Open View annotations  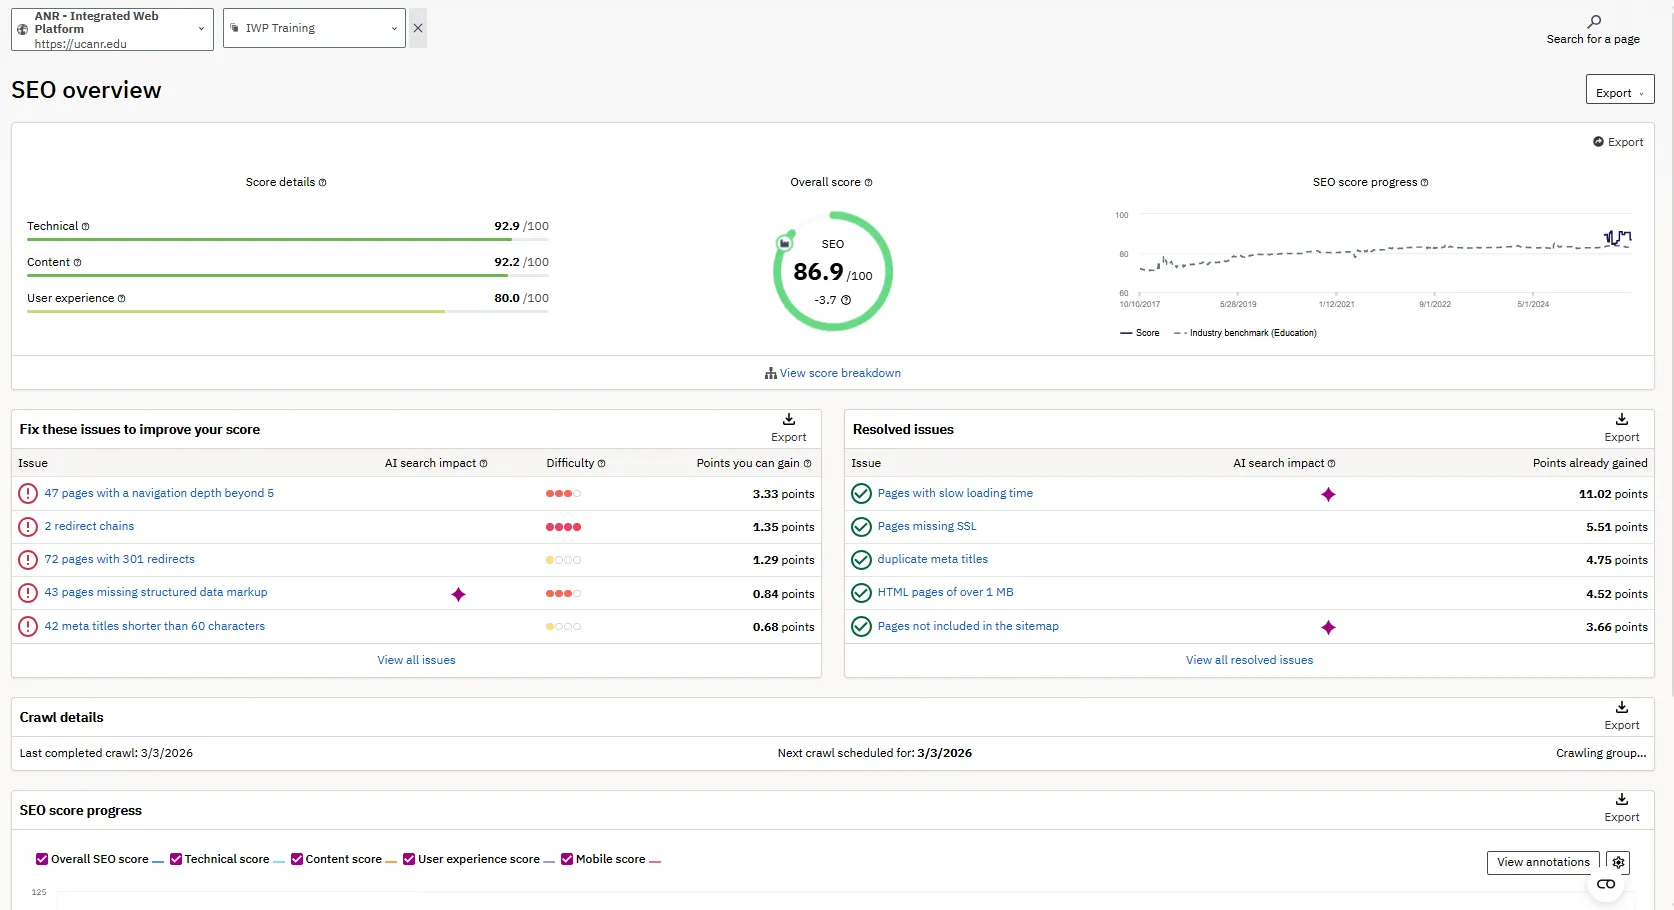click(1541, 862)
